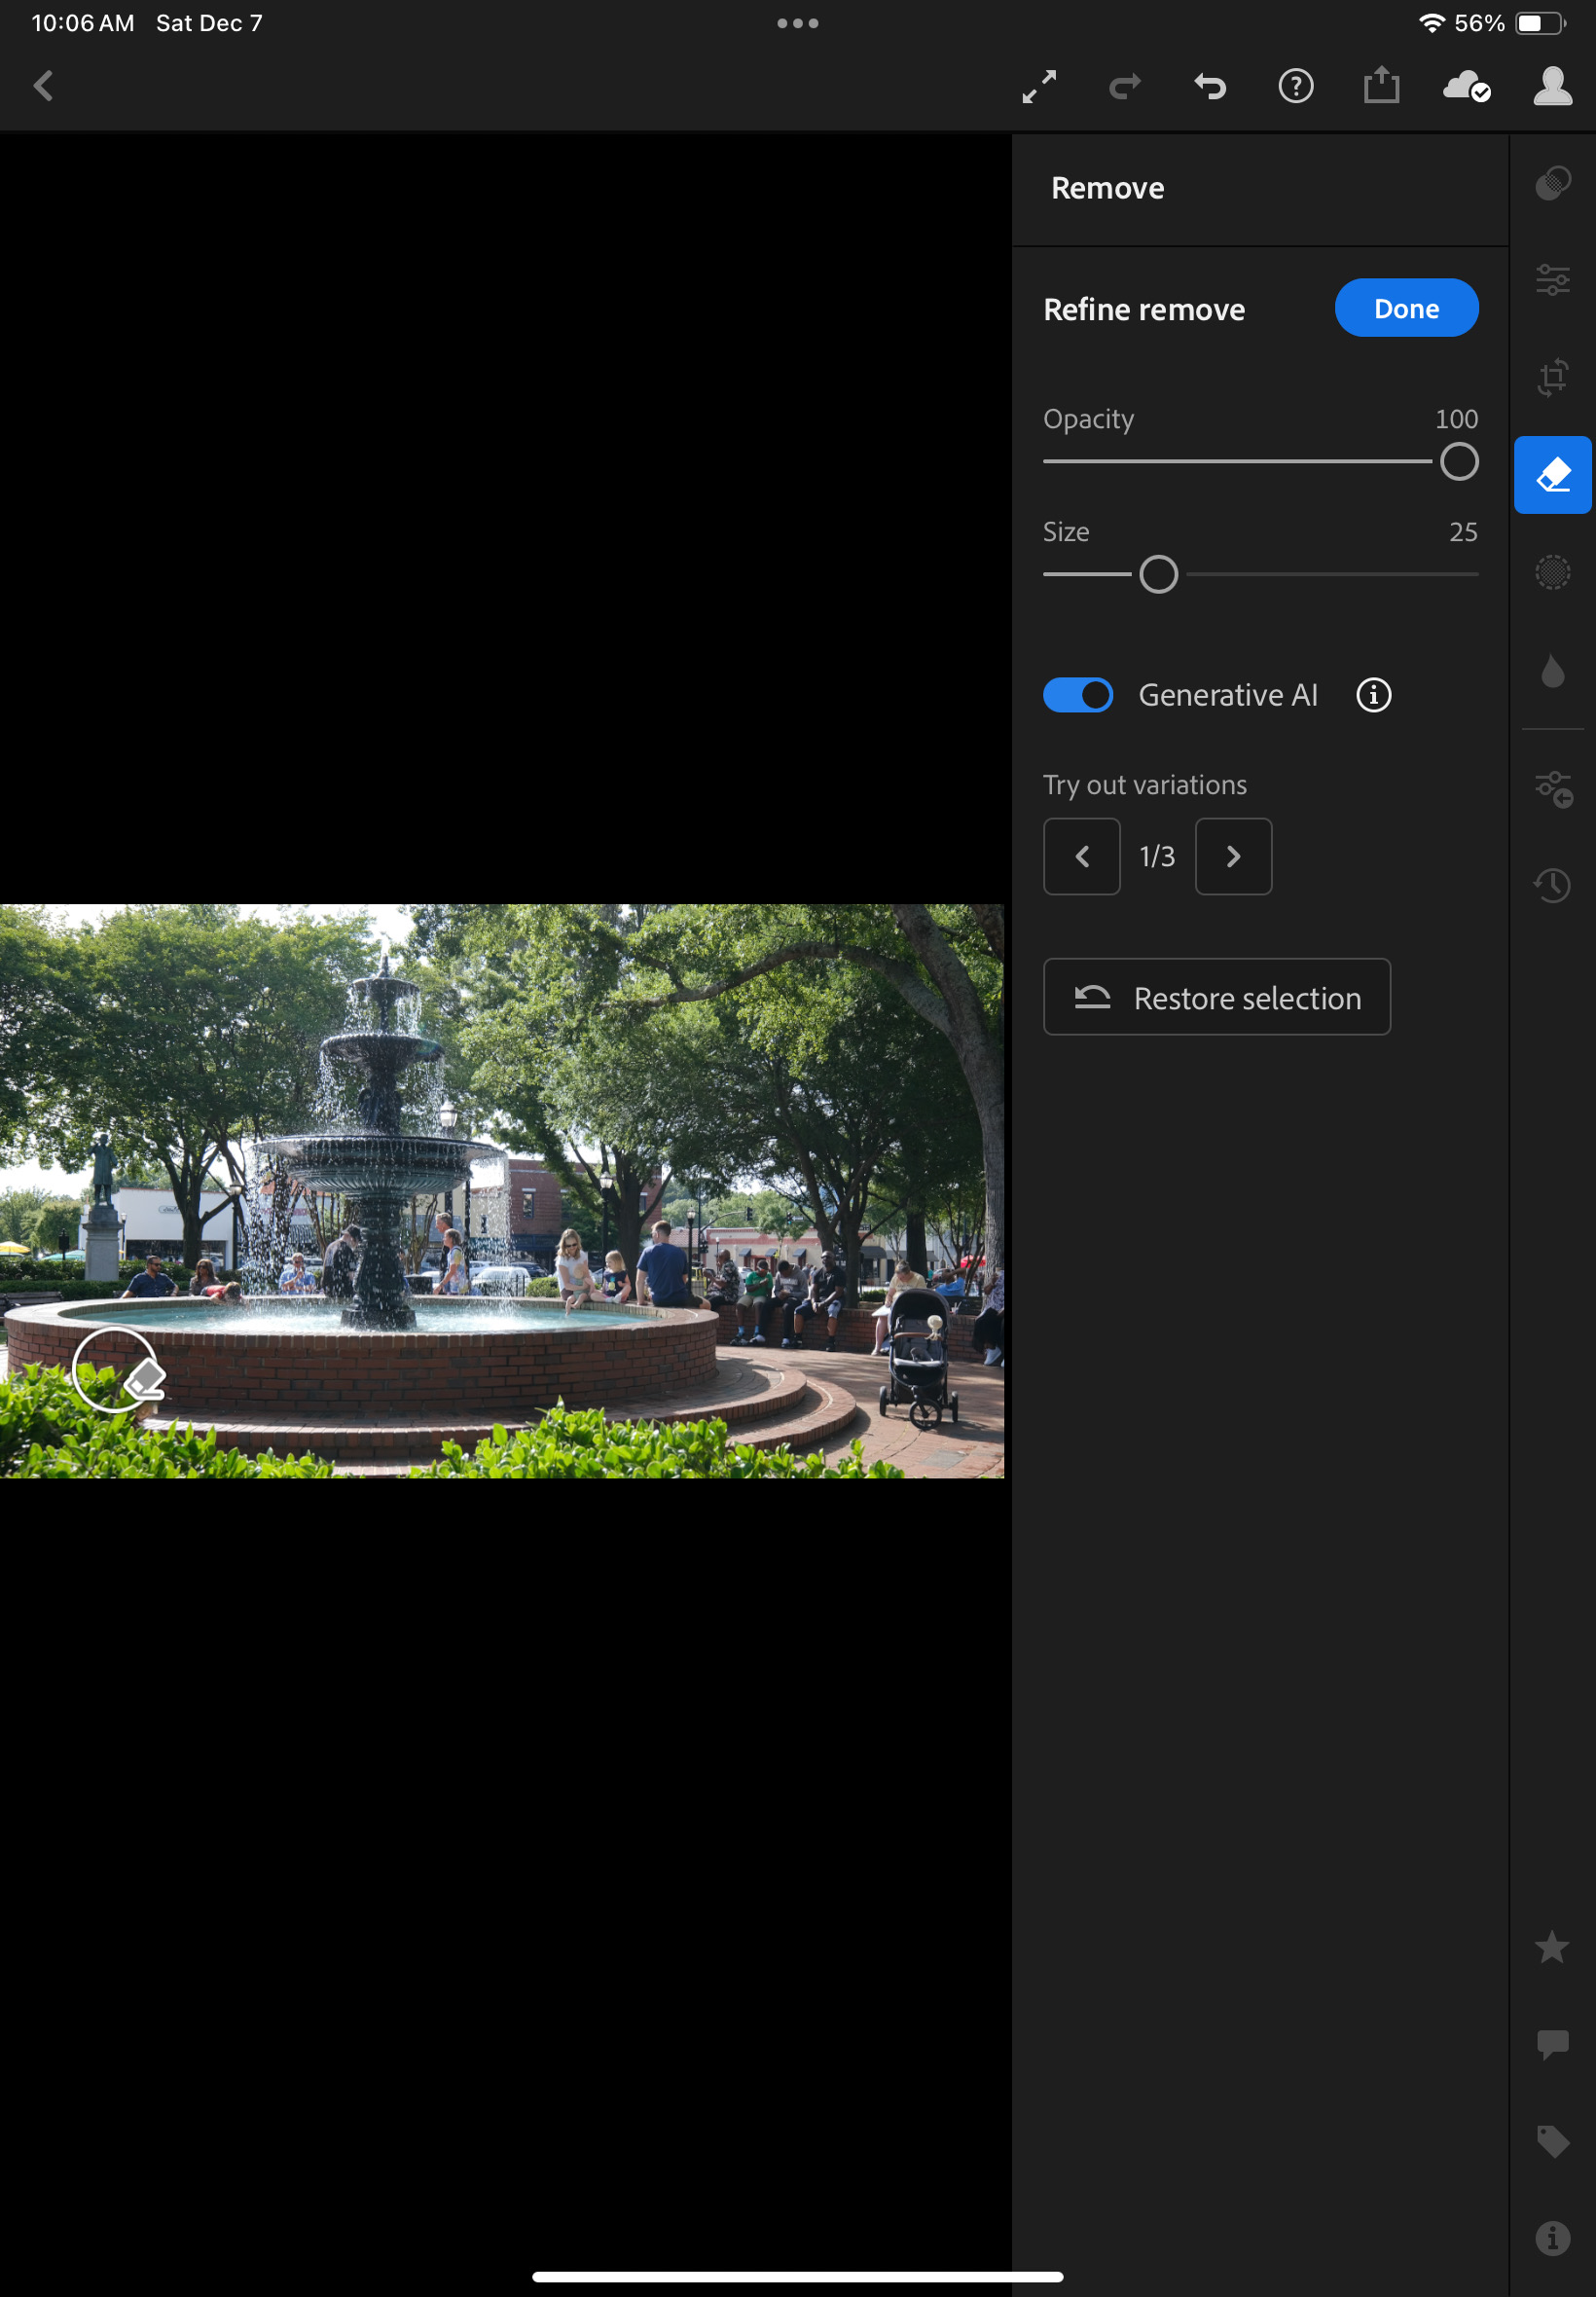This screenshot has height=2297, width=1596.
Task: Tap the back arrow to exit editing
Action: tap(43, 86)
